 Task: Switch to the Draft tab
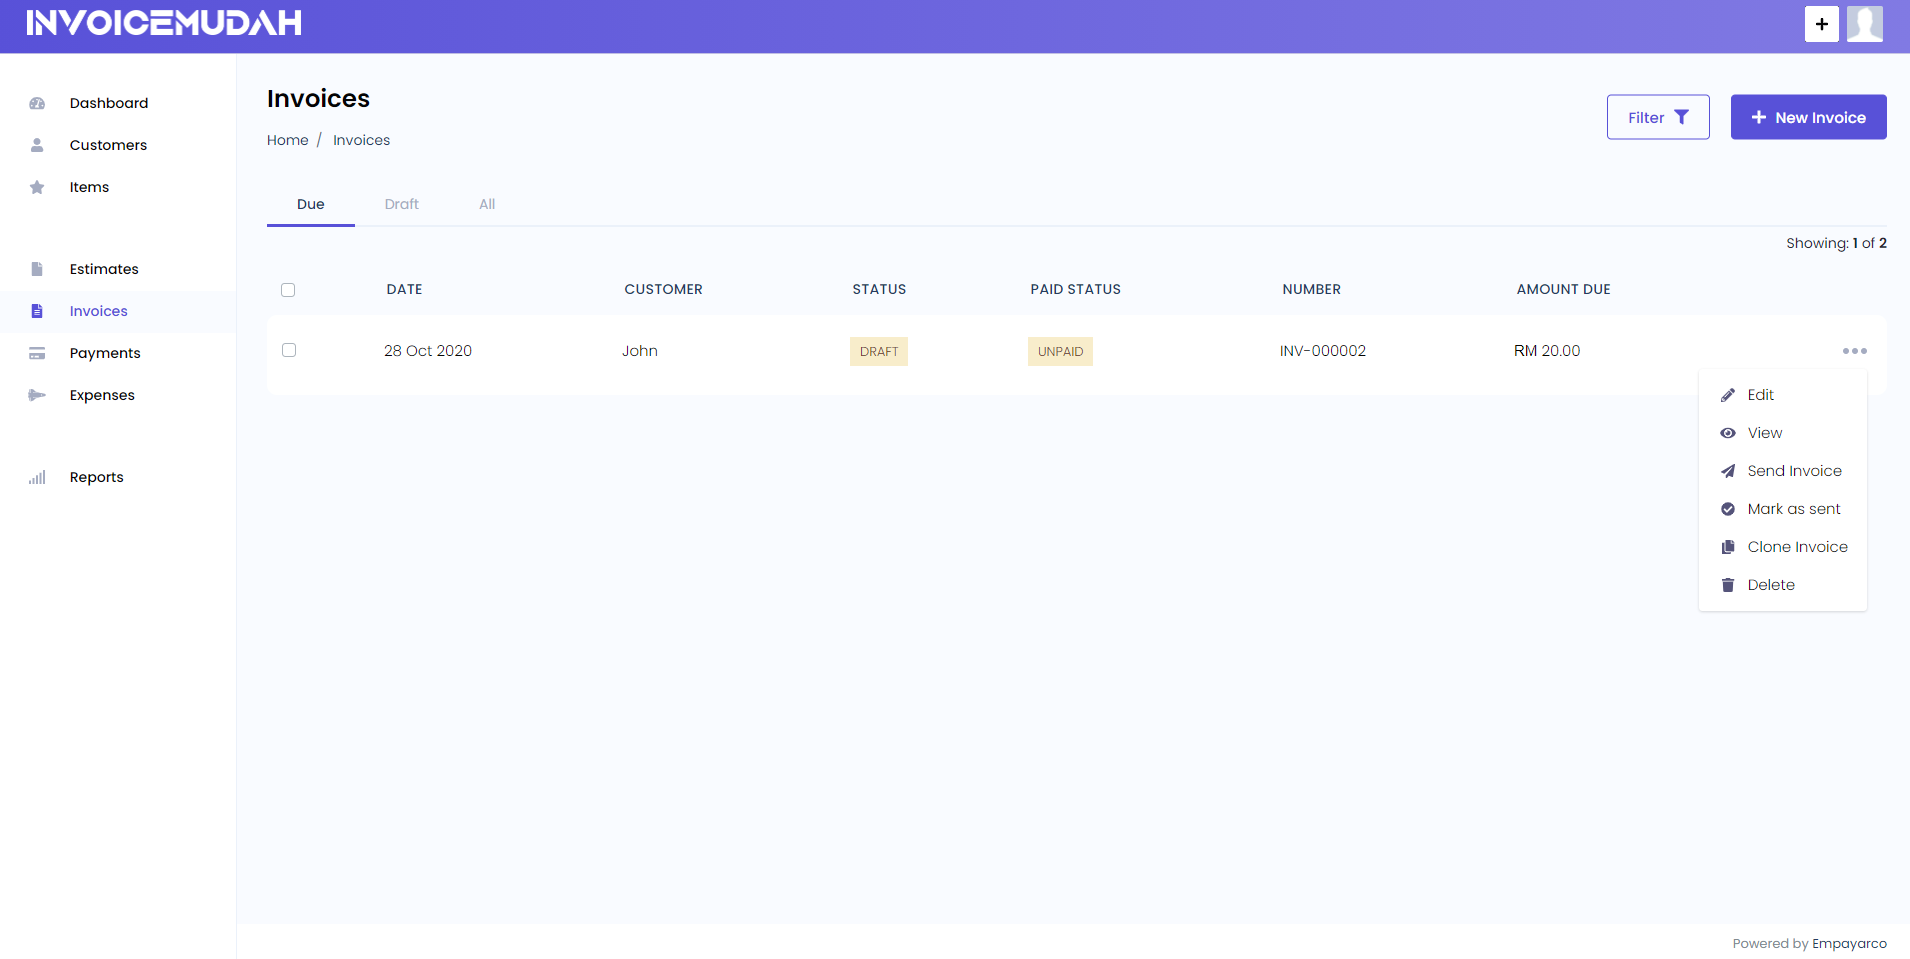(401, 204)
